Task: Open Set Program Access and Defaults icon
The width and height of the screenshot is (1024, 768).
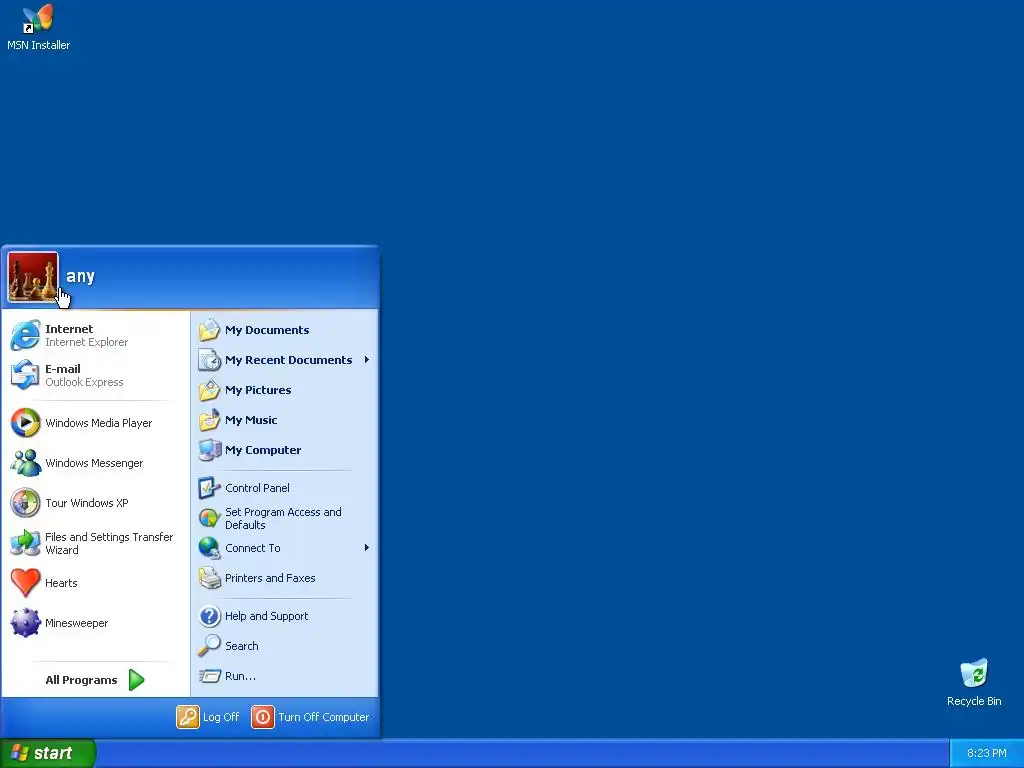Action: point(210,519)
